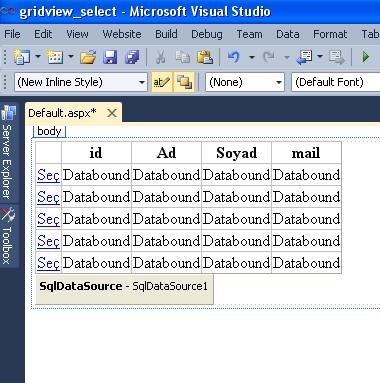
Task: Start debugging with the green play icon
Action: [366, 57]
